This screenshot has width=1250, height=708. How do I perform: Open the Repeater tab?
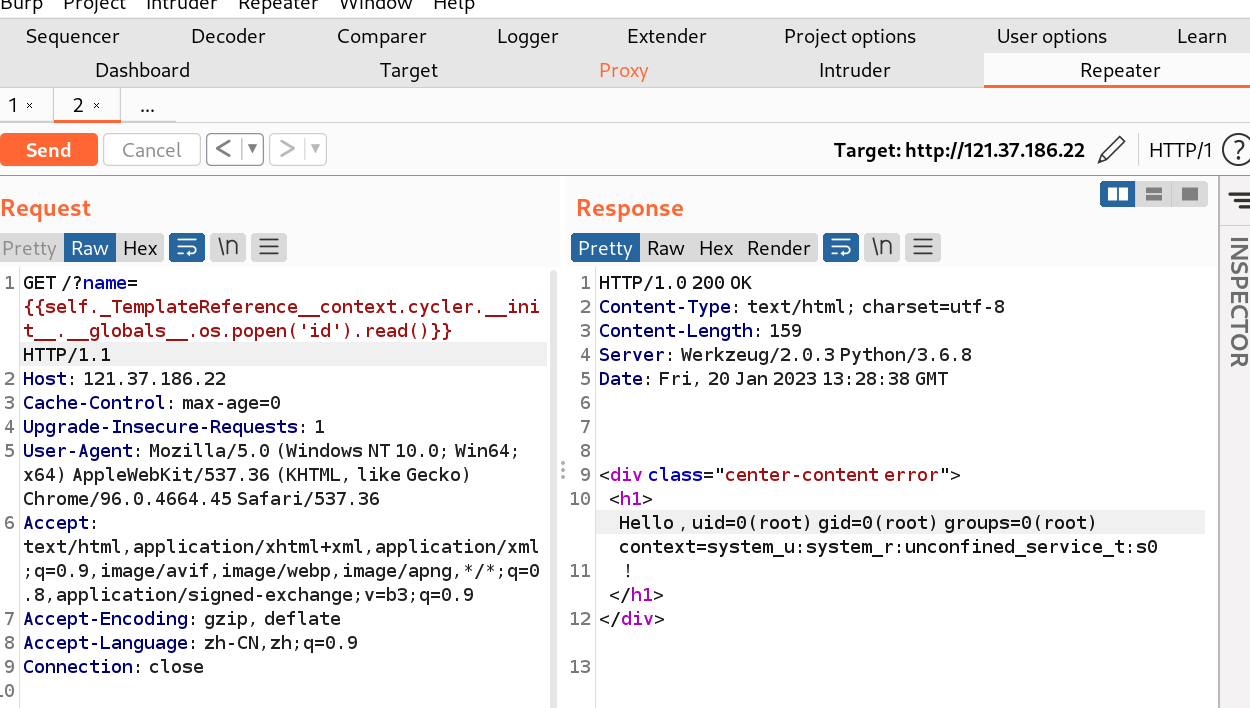click(x=1120, y=70)
